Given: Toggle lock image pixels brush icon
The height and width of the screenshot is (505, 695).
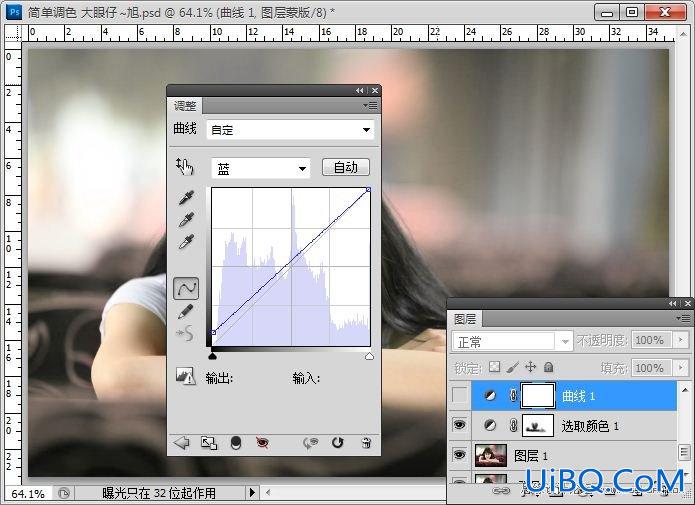Looking at the screenshot, I should 512,367.
